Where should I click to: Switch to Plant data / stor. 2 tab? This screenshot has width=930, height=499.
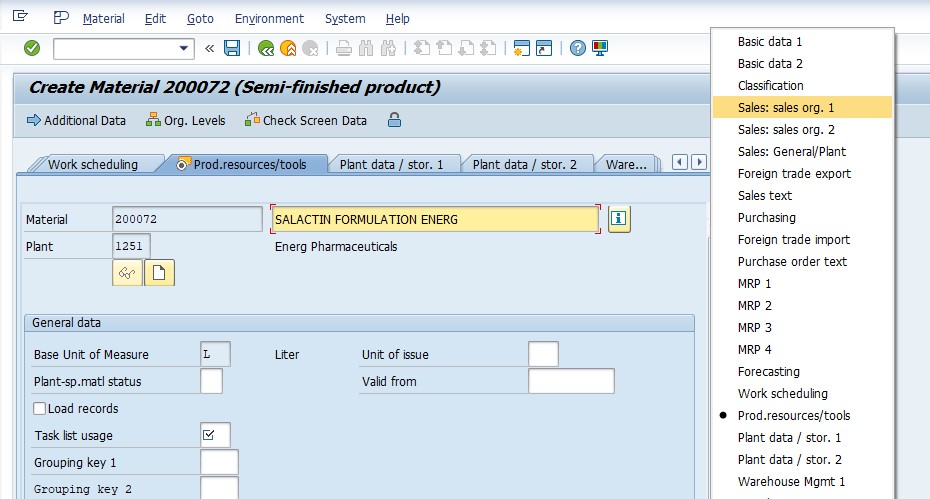(x=524, y=164)
